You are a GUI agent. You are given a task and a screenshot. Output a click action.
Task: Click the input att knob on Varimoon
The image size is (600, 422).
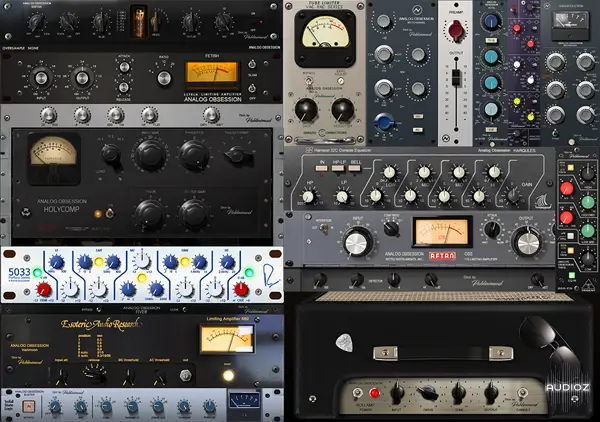click(61, 376)
